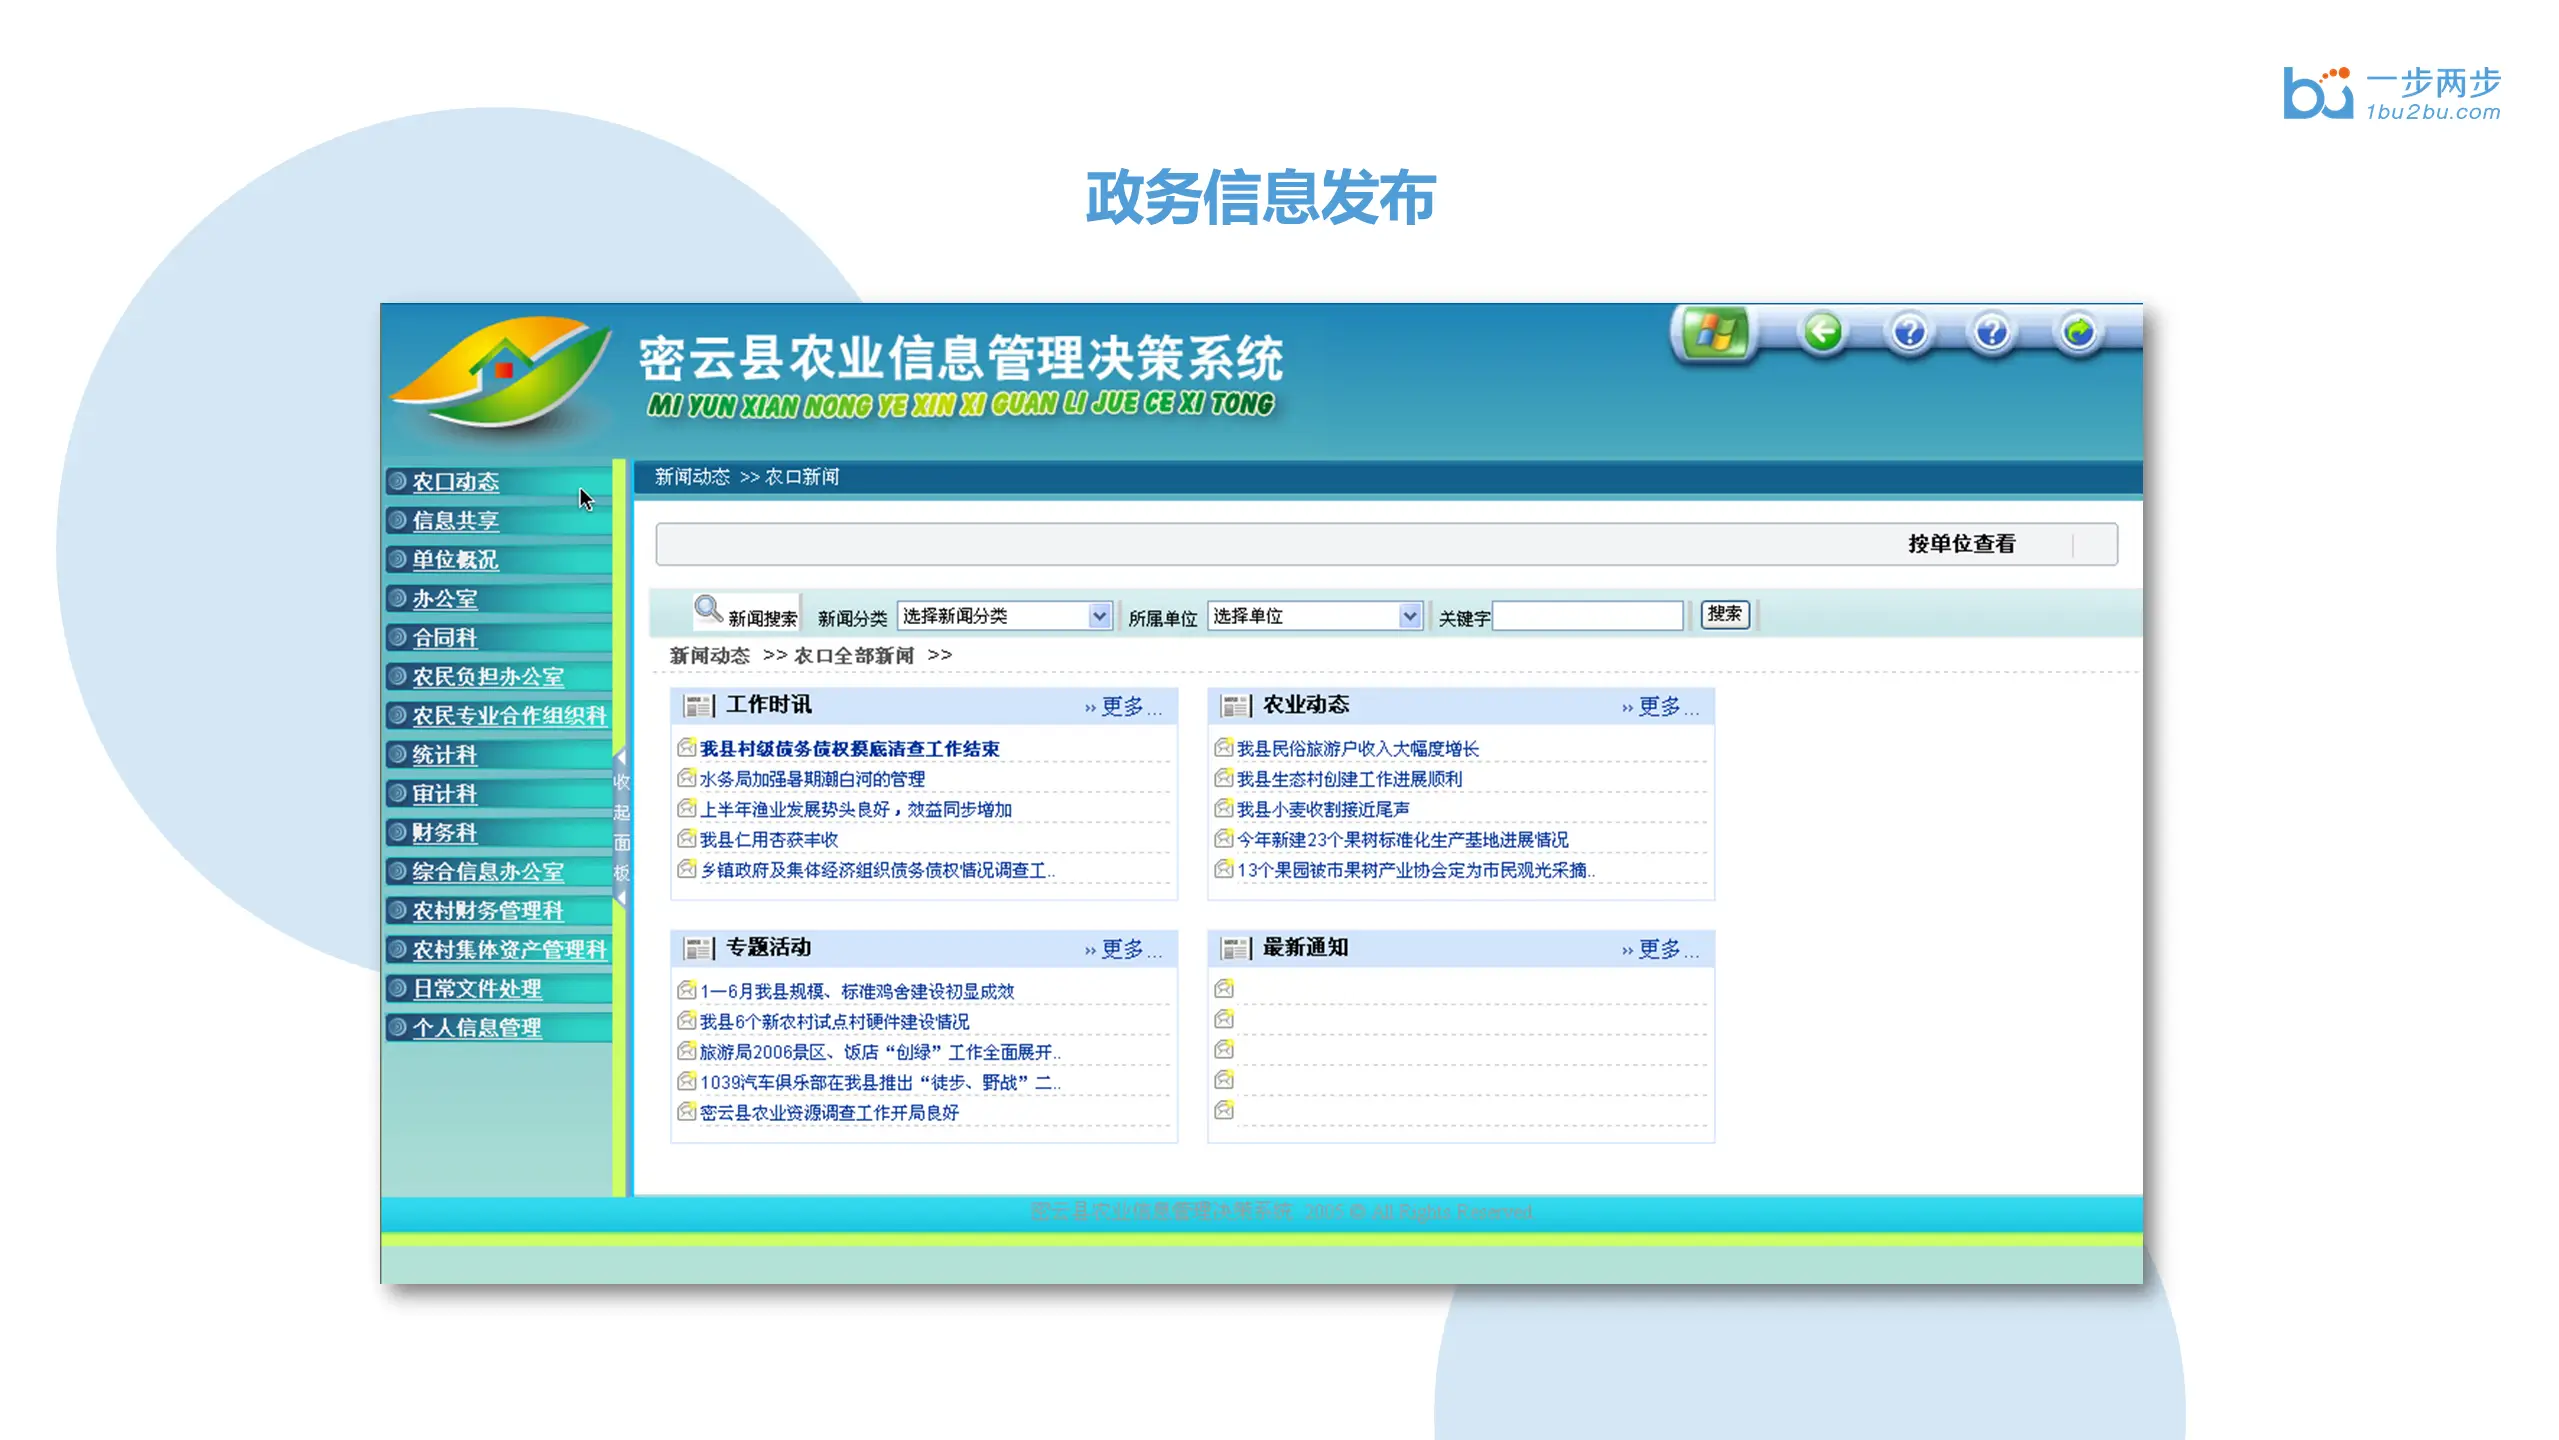Open 农口动态 sidebar menu item
Screen dimensions: 2559x1440
pyautogui.click(x=456, y=482)
